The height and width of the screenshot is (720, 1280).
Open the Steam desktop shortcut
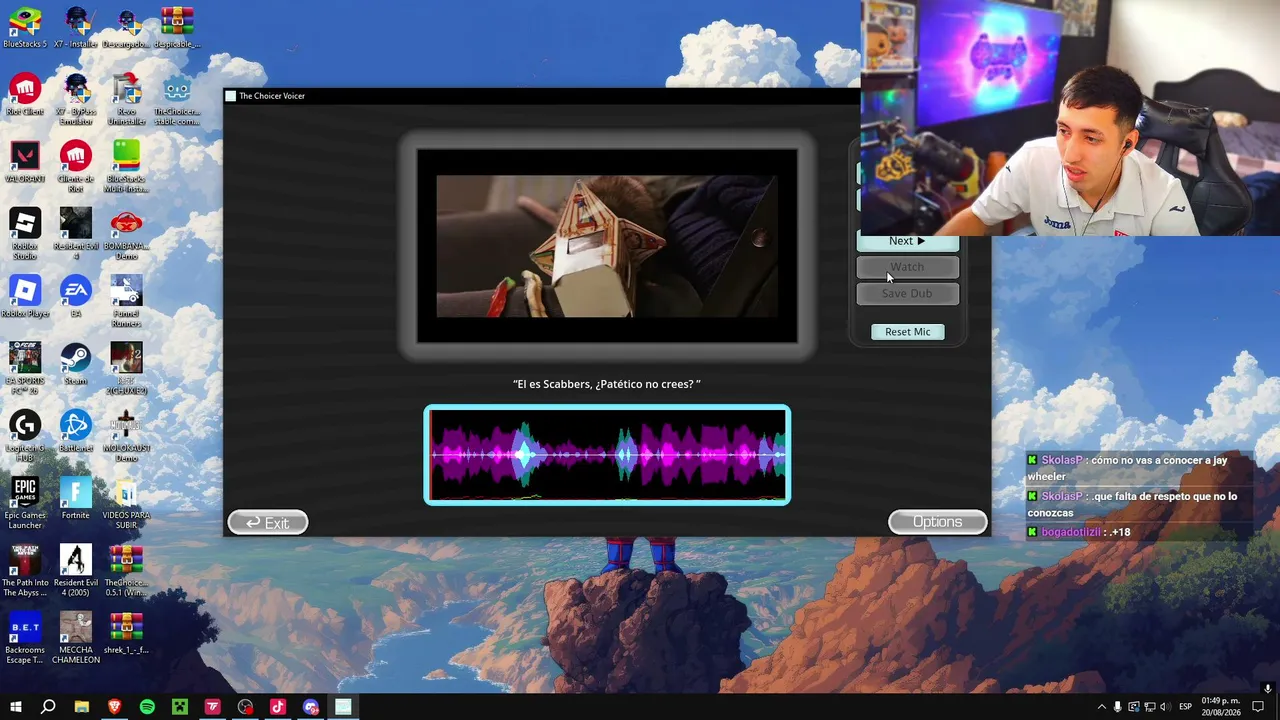[x=76, y=364]
